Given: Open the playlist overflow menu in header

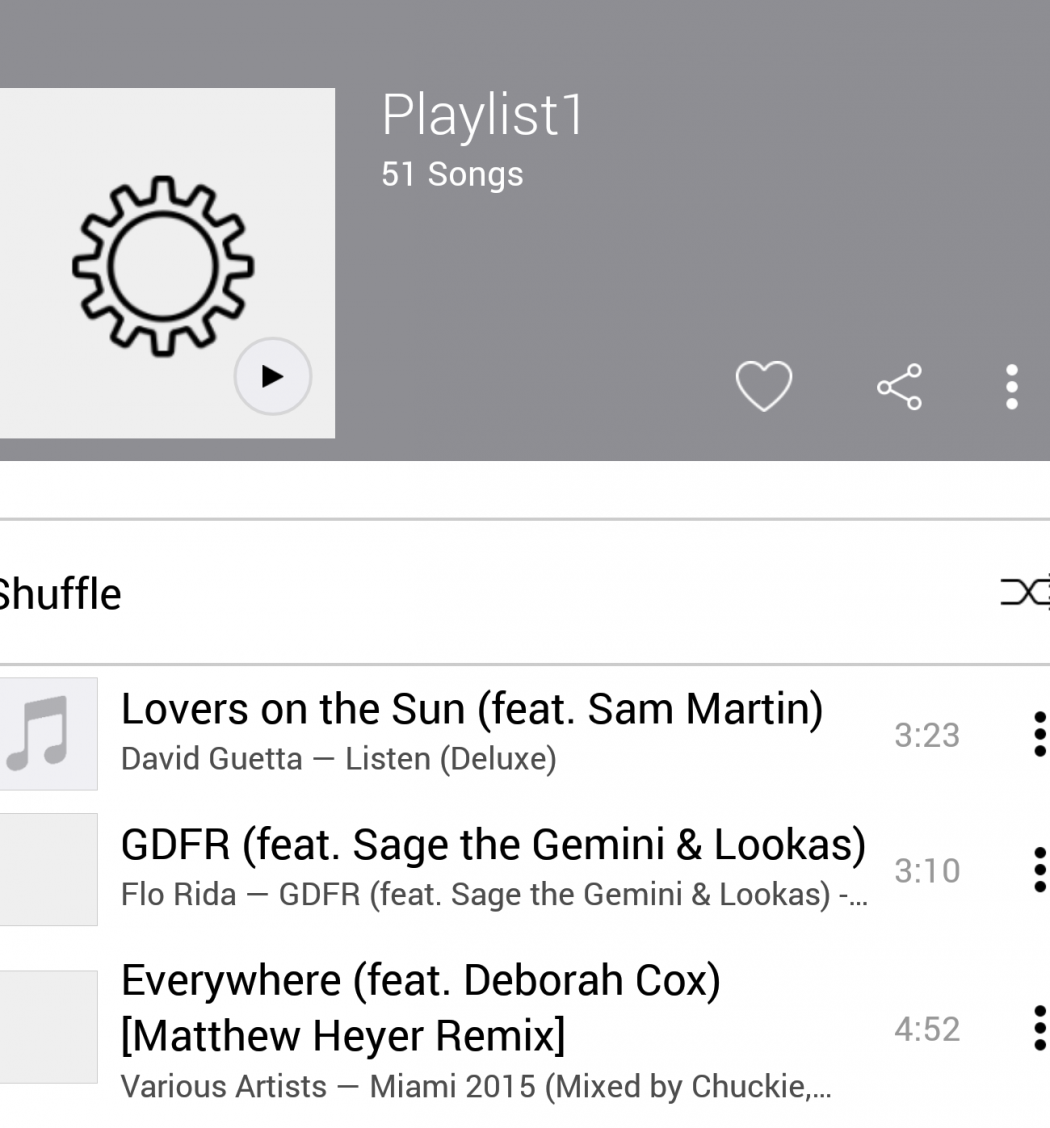Looking at the screenshot, I should 1012,387.
